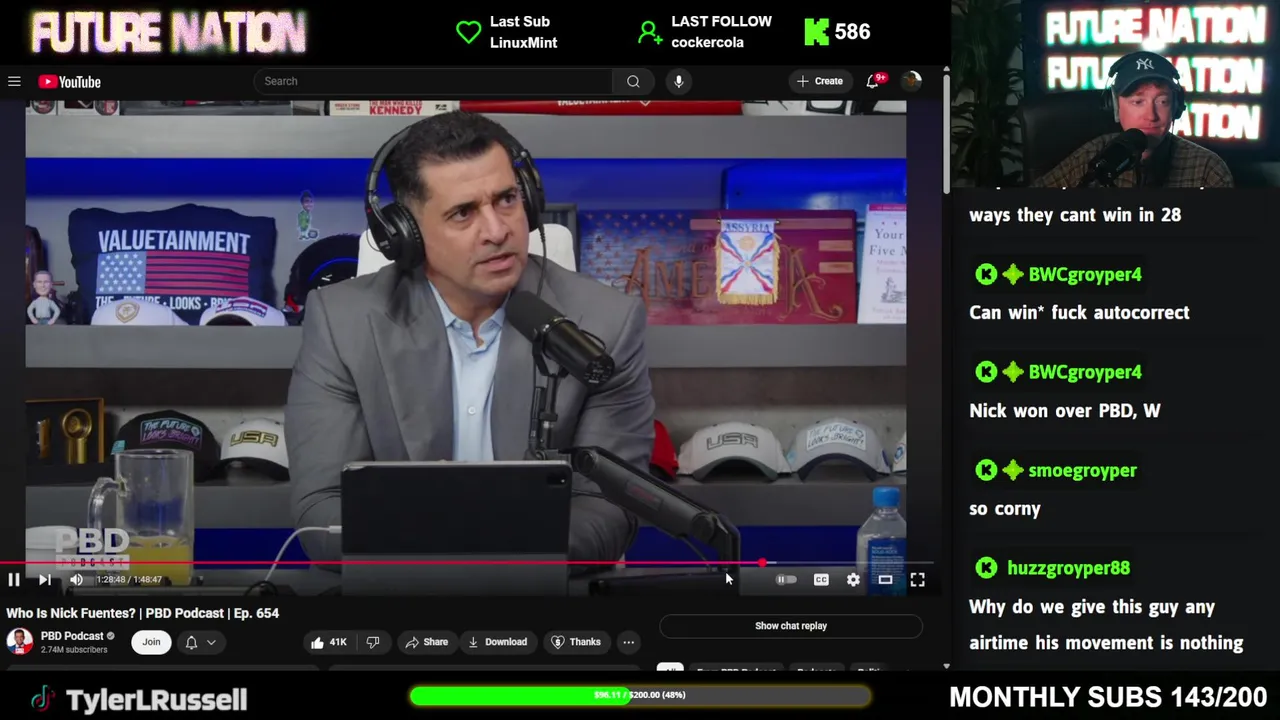
Task: Show chat replay
Action: click(791, 626)
